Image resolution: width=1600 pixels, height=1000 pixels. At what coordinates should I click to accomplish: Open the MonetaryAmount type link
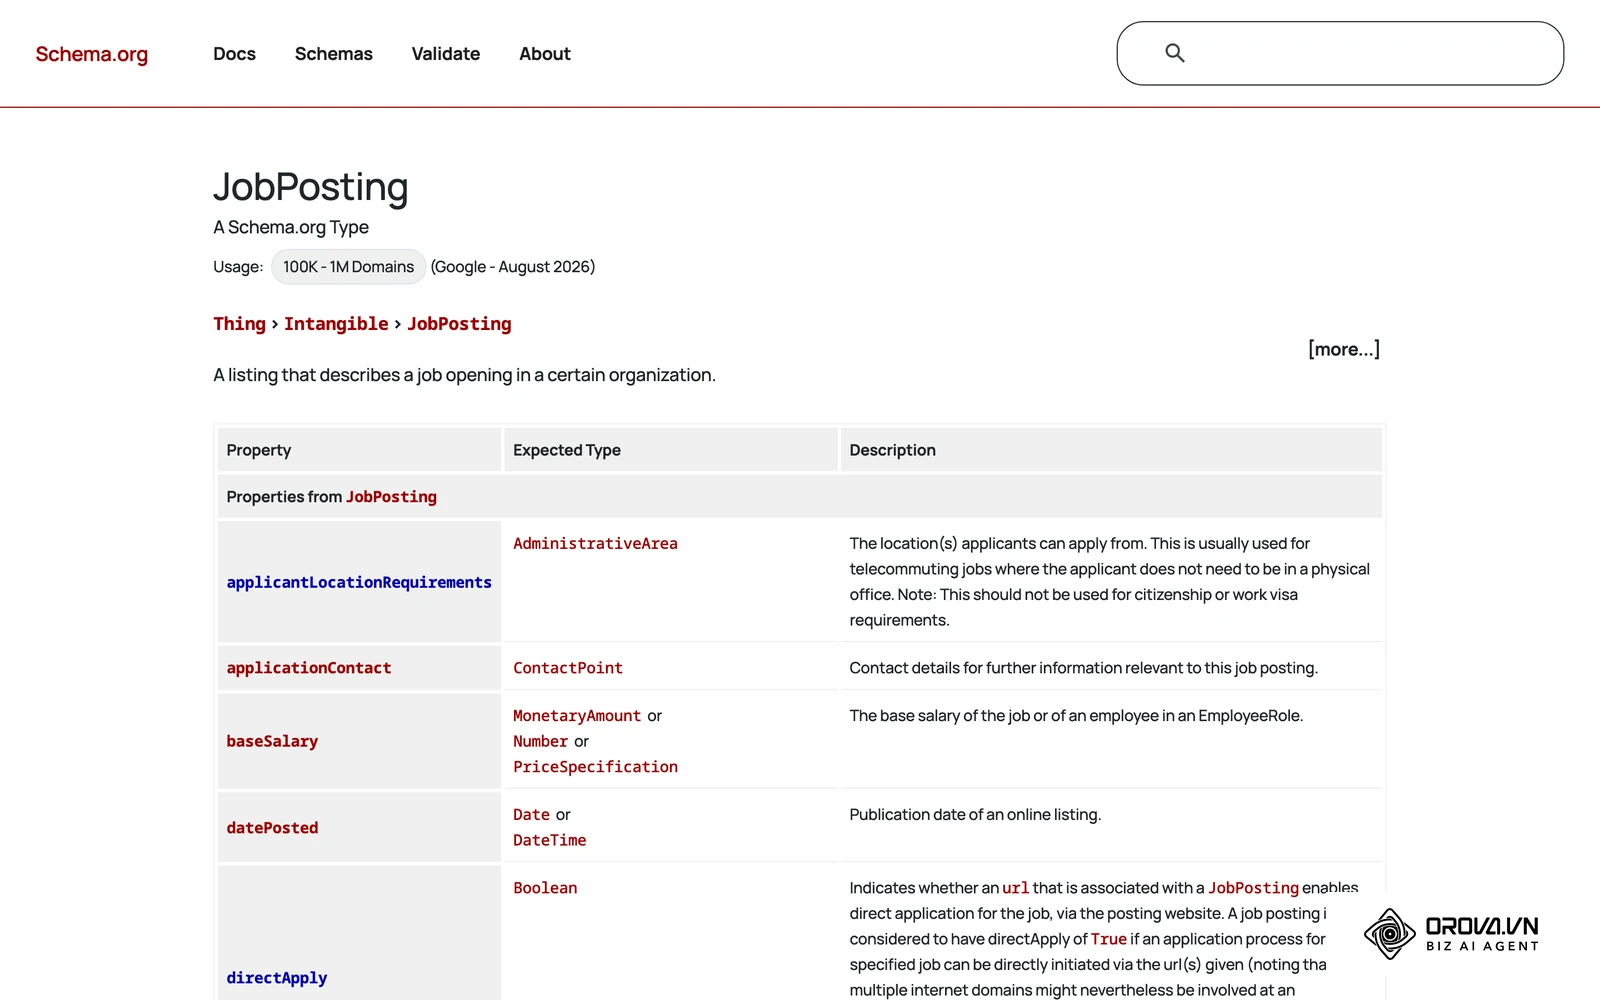[577, 716]
